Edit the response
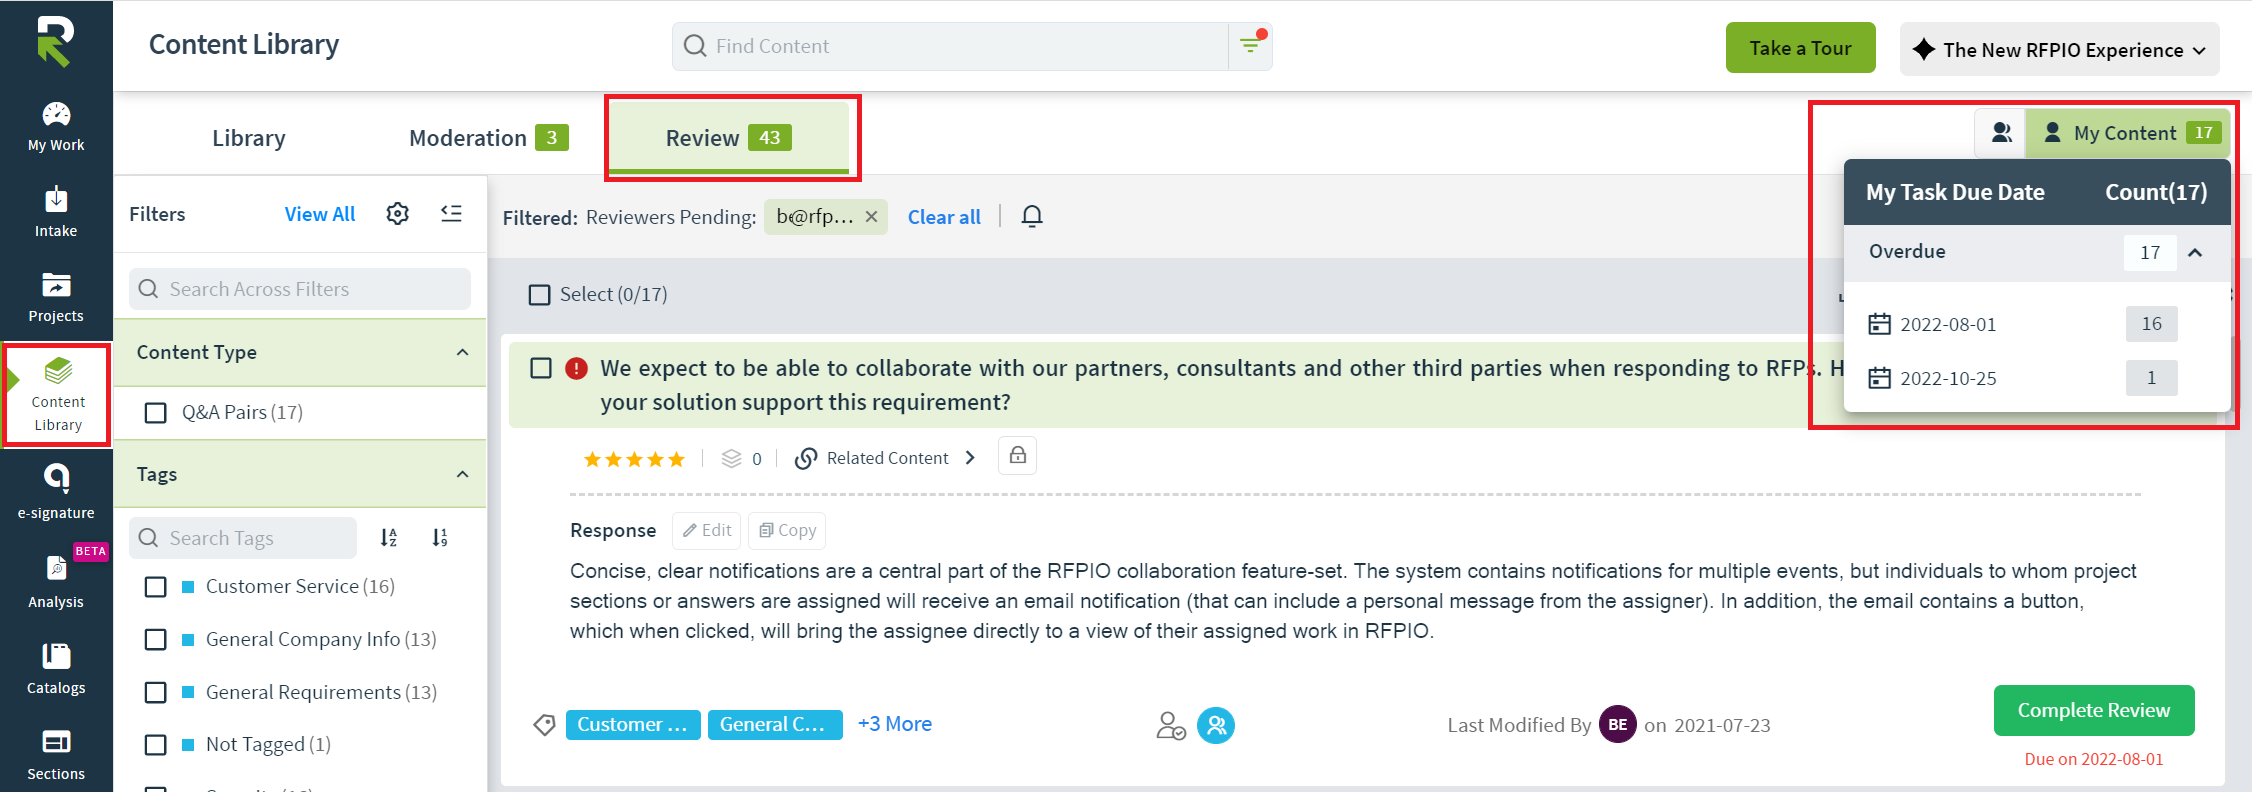The image size is (2252, 792). pyautogui.click(x=707, y=530)
